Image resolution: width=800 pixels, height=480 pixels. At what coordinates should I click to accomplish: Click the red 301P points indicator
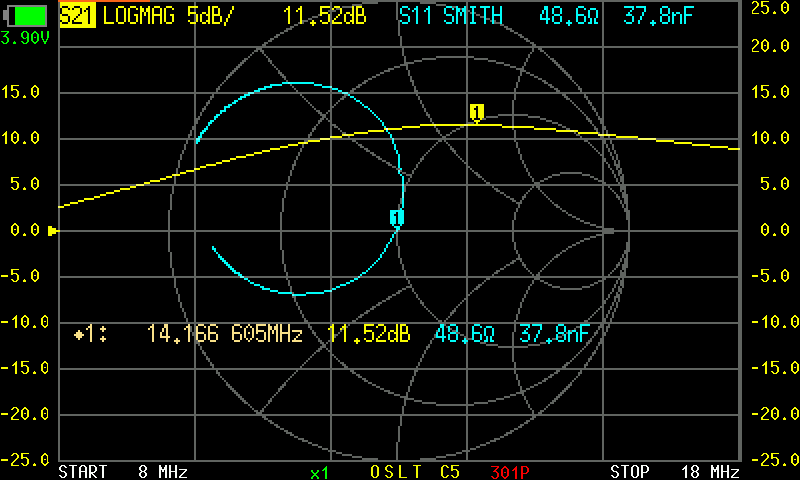pyautogui.click(x=510, y=471)
